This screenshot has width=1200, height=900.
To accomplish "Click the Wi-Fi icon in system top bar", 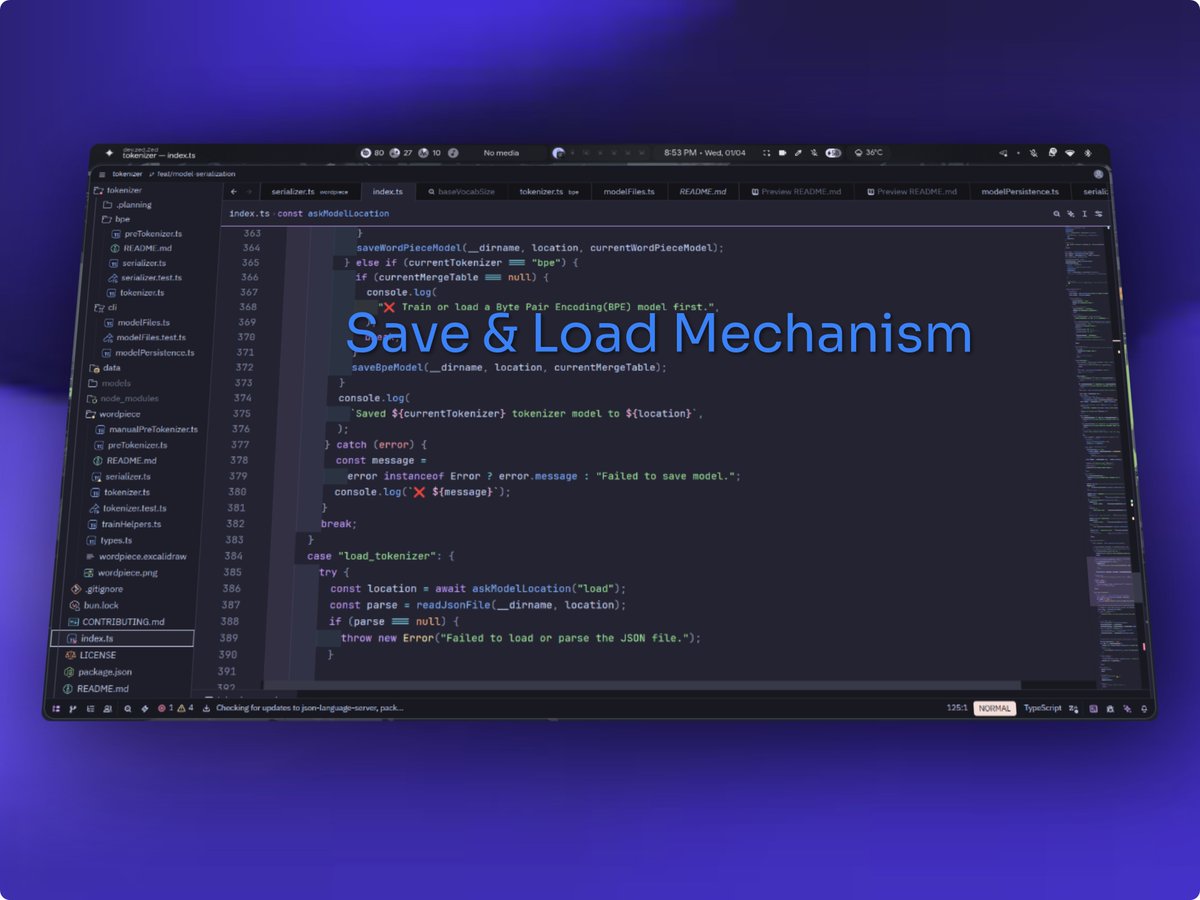I will click(1069, 153).
